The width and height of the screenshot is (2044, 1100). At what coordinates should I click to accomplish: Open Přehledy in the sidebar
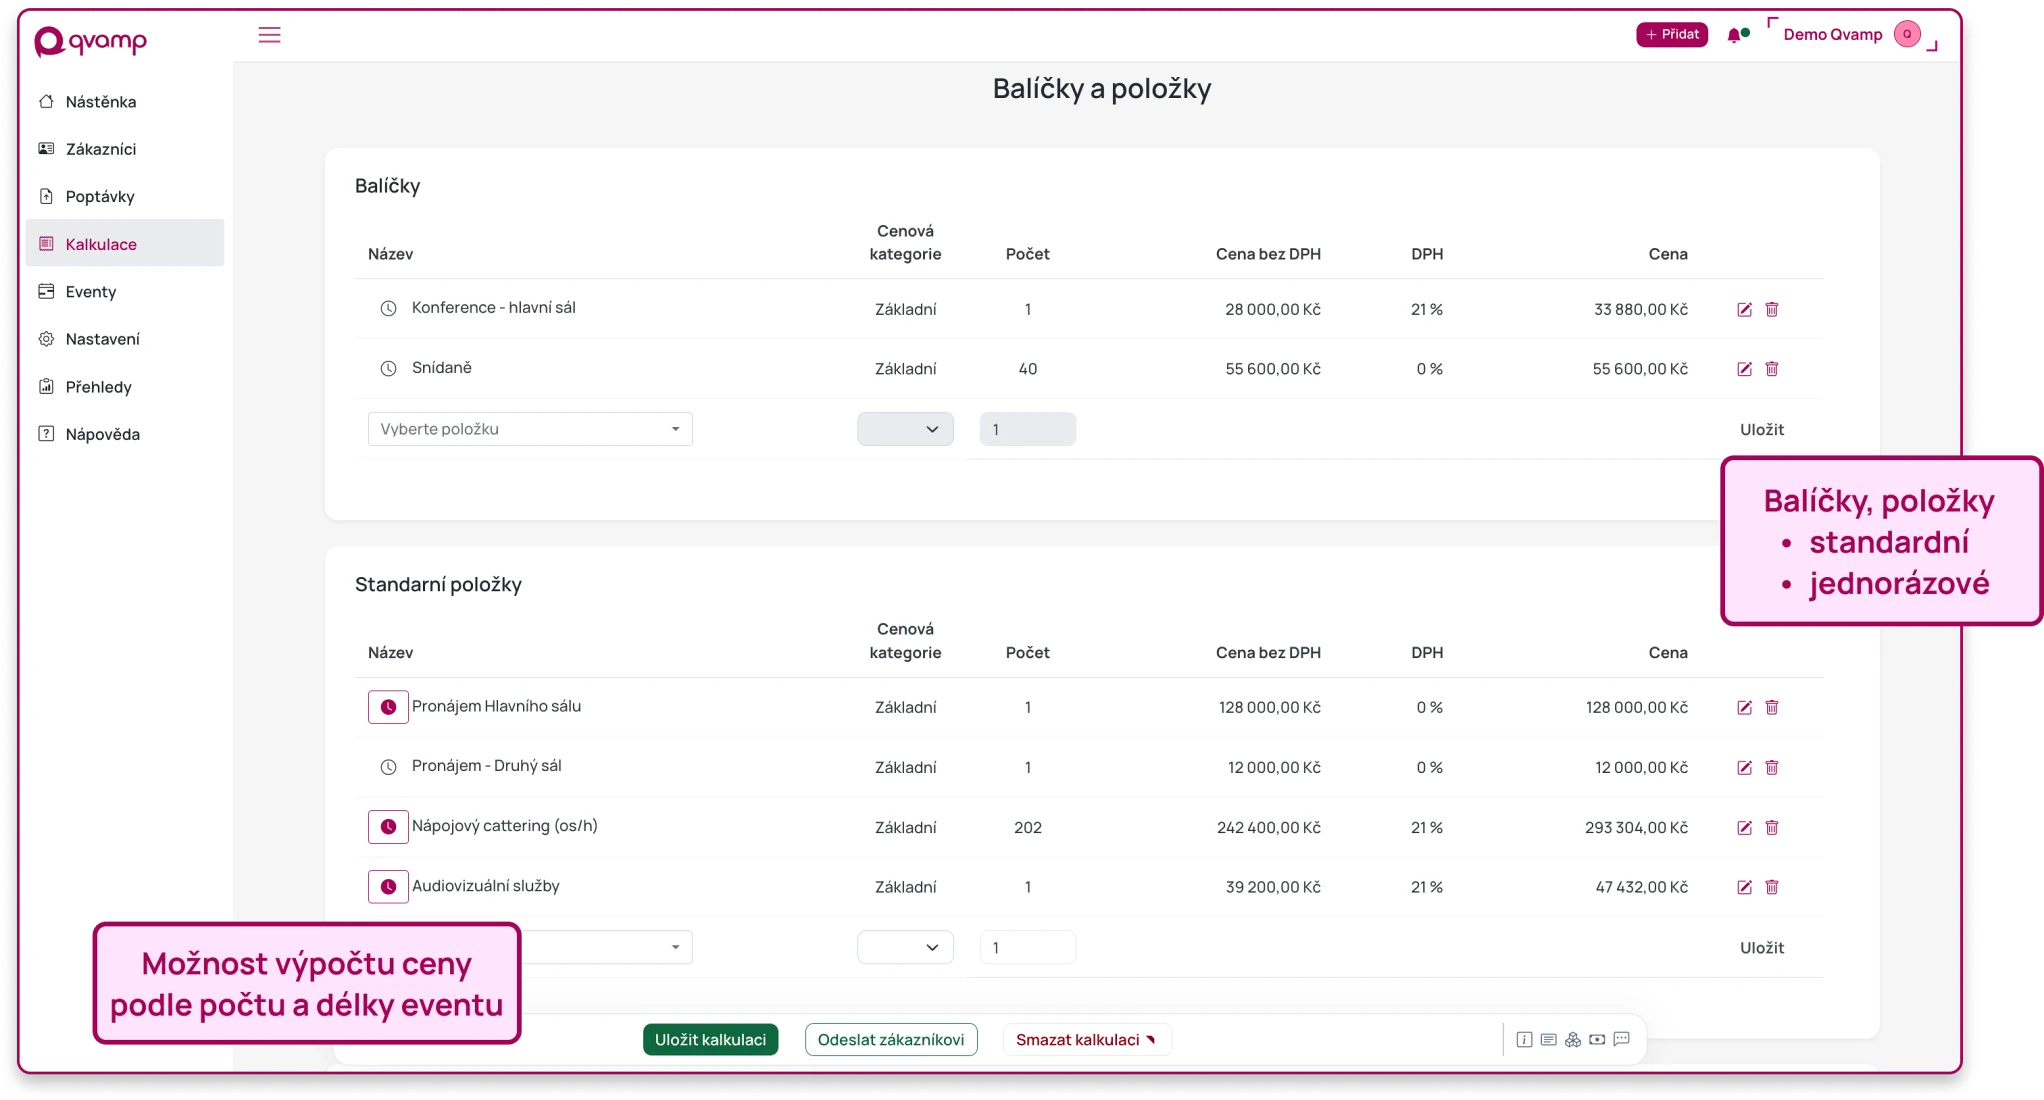125,387
